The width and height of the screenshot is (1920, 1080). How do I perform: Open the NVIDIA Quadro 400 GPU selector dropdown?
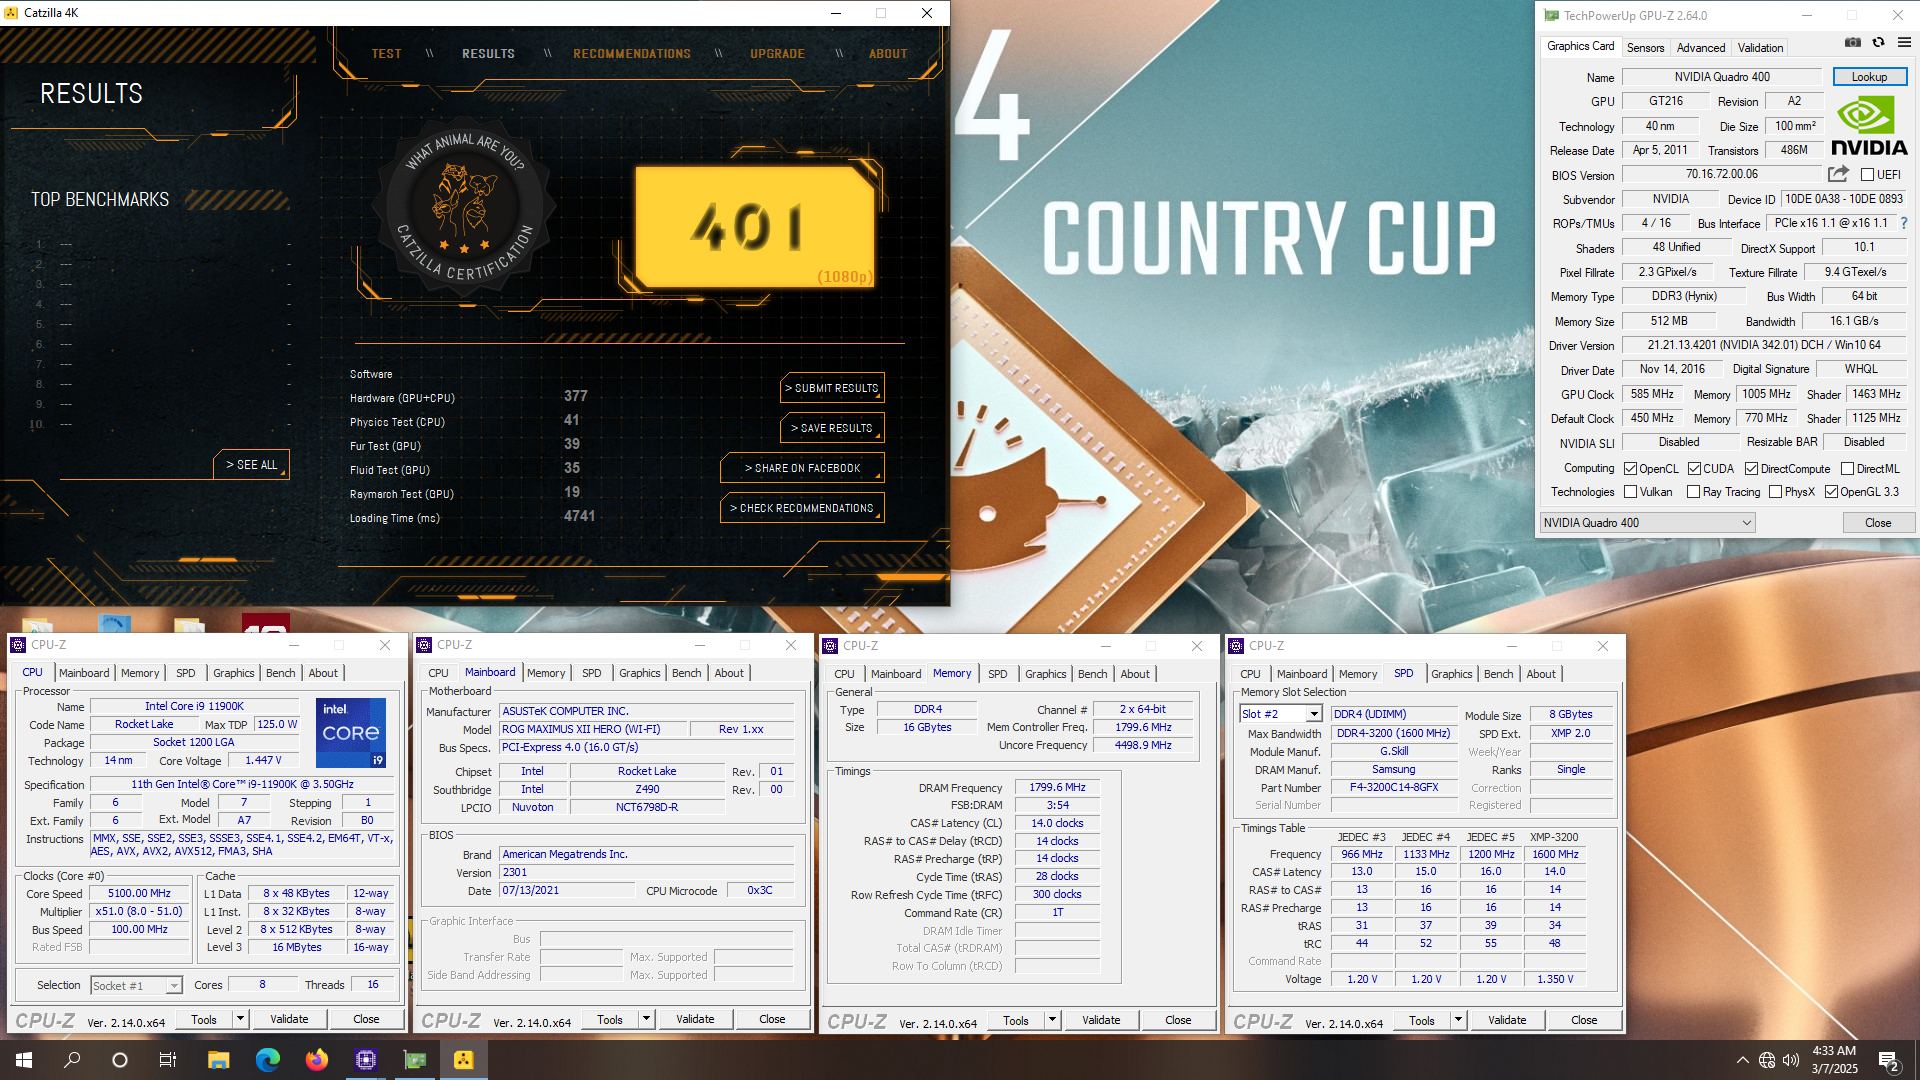[x=1647, y=523]
